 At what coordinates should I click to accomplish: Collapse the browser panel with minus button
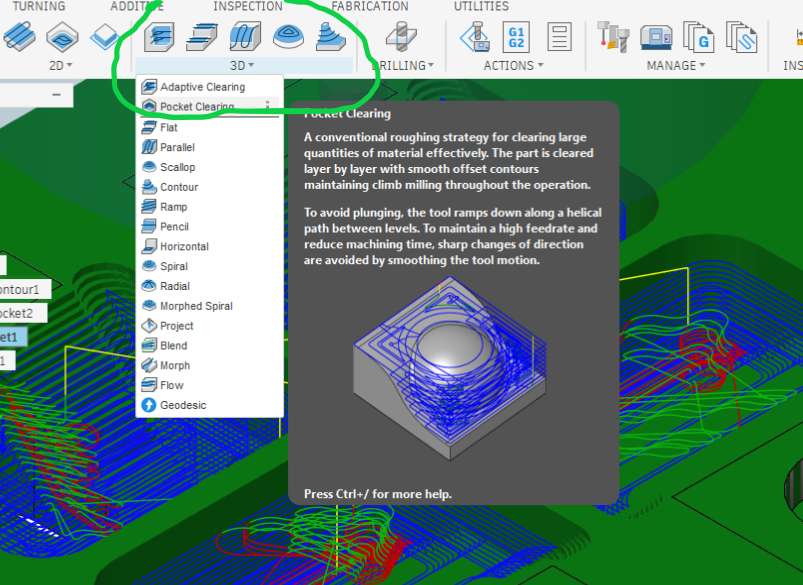tap(56, 95)
